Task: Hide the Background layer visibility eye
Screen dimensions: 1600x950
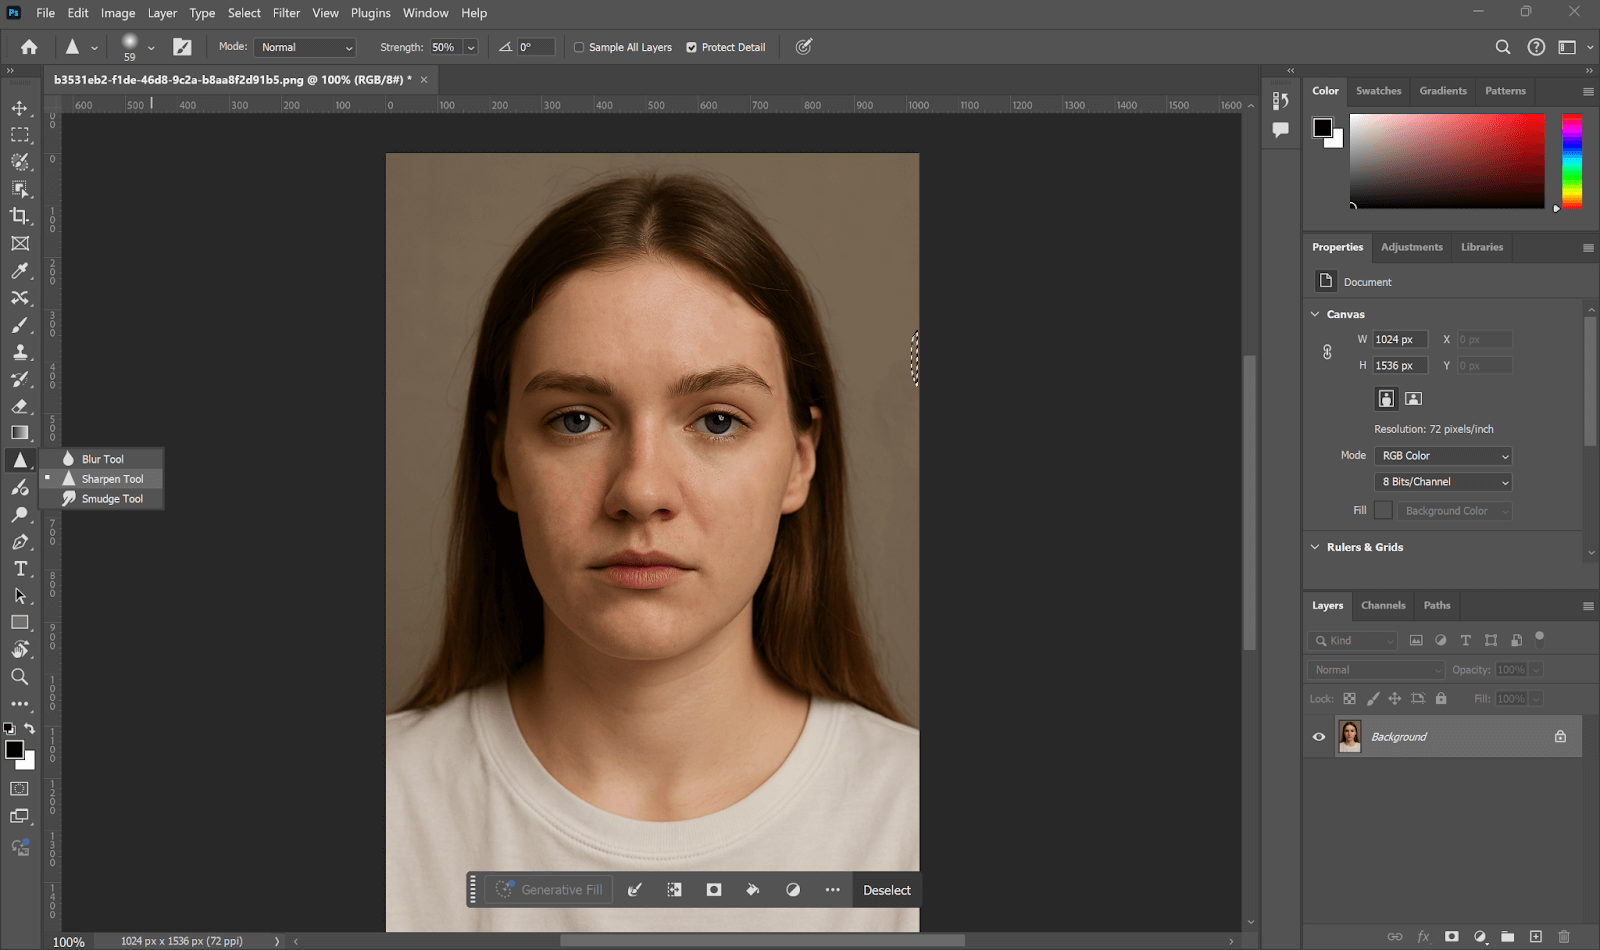Action: 1319,737
